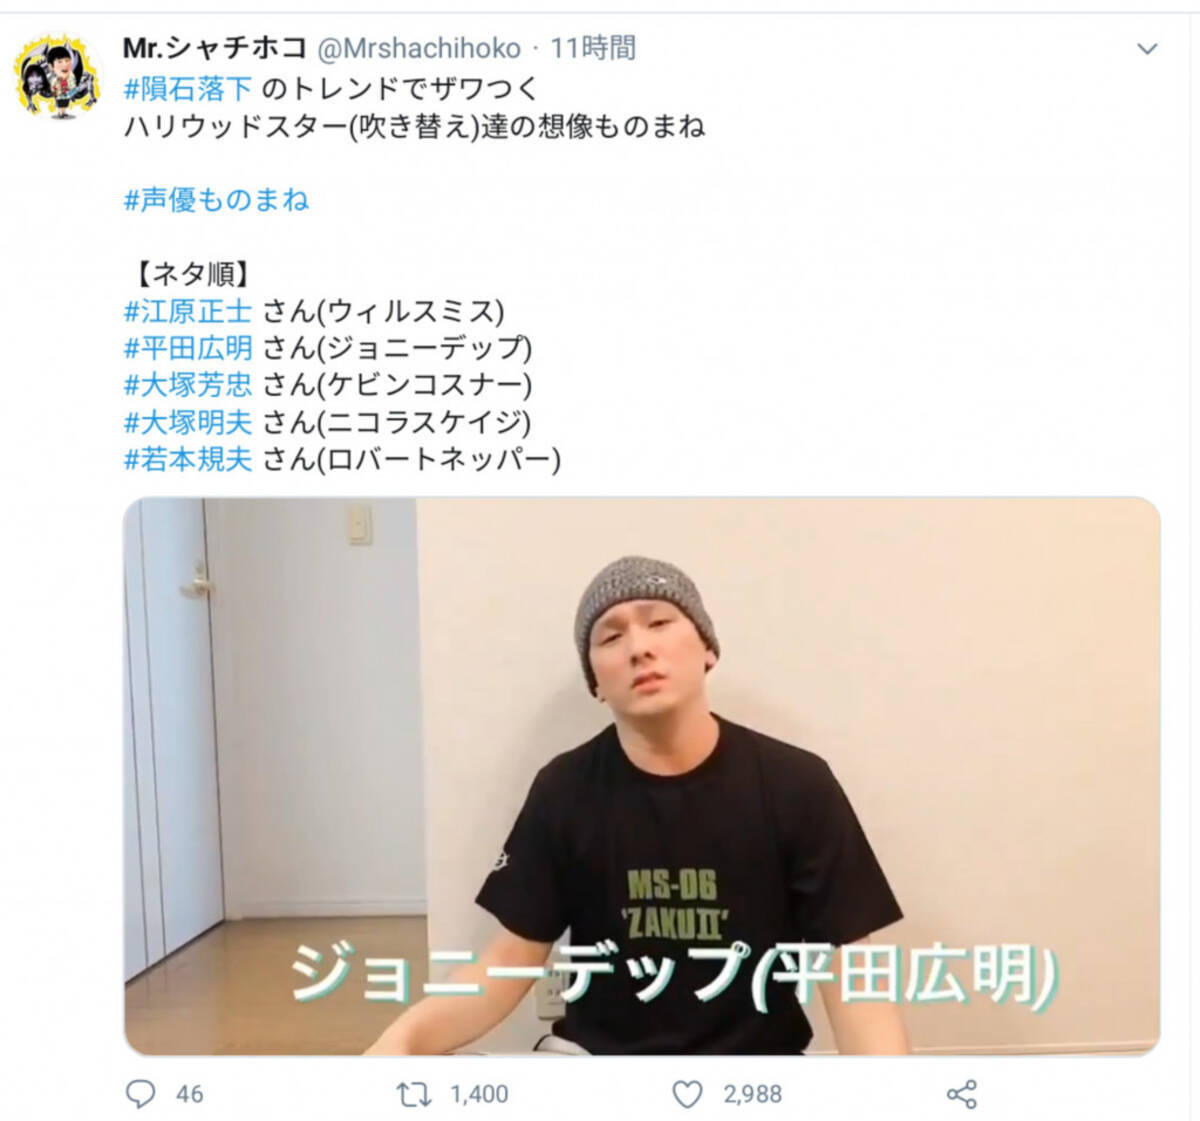
Task: Open the share icon below the video
Action: [961, 1094]
